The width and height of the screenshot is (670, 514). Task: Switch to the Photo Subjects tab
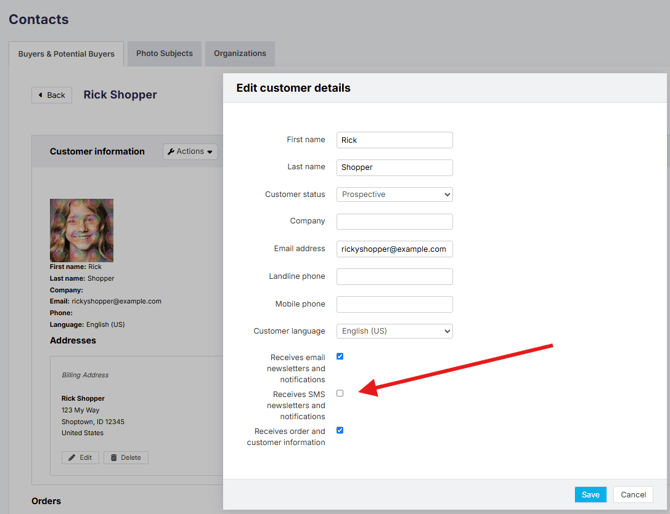point(165,53)
